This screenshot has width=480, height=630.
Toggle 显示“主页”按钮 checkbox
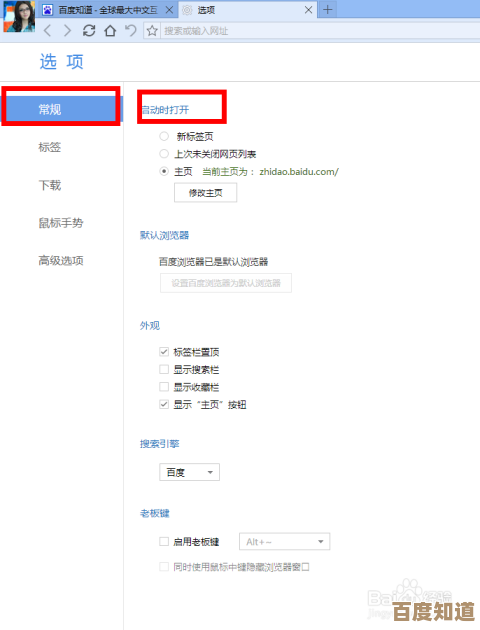164,404
